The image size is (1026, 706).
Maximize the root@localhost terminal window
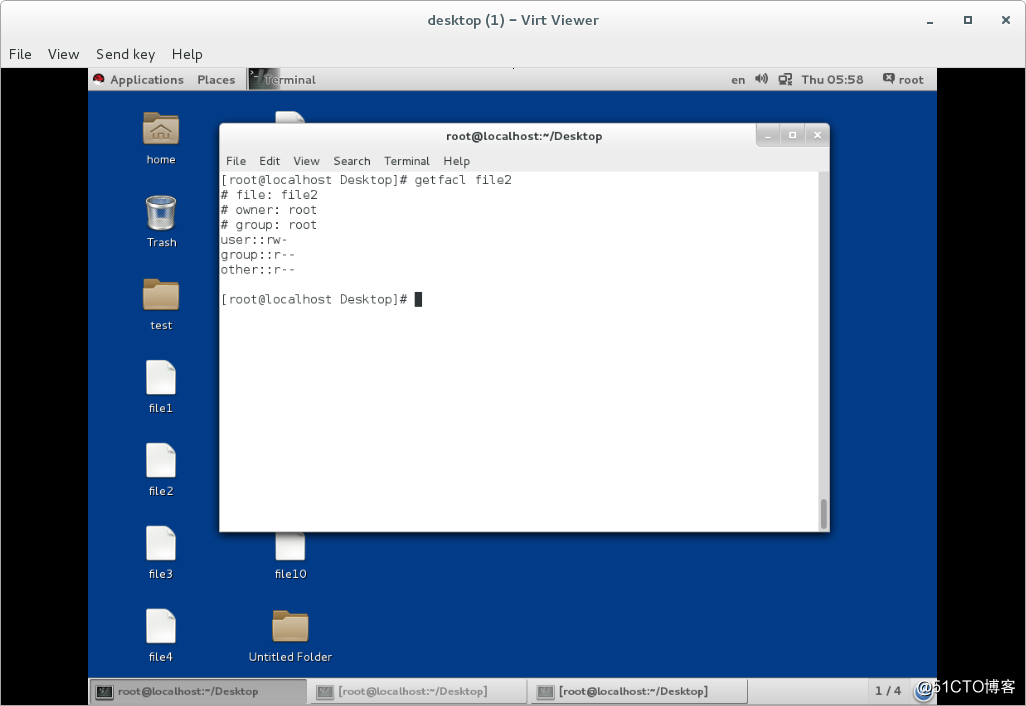tap(792, 135)
